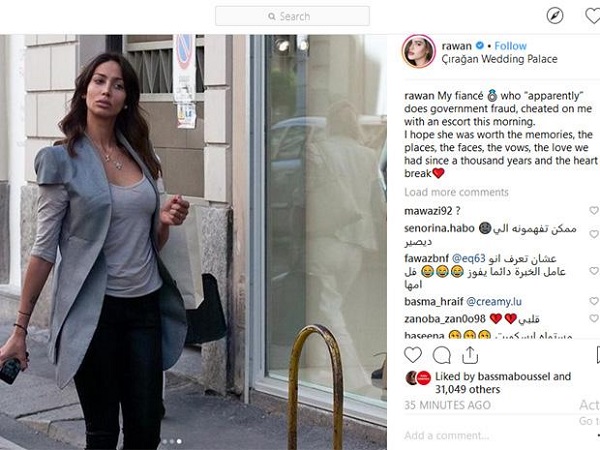Screen dimensions: 600x450
Task: Open @creamy.lu mention link
Action: (x=494, y=302)
